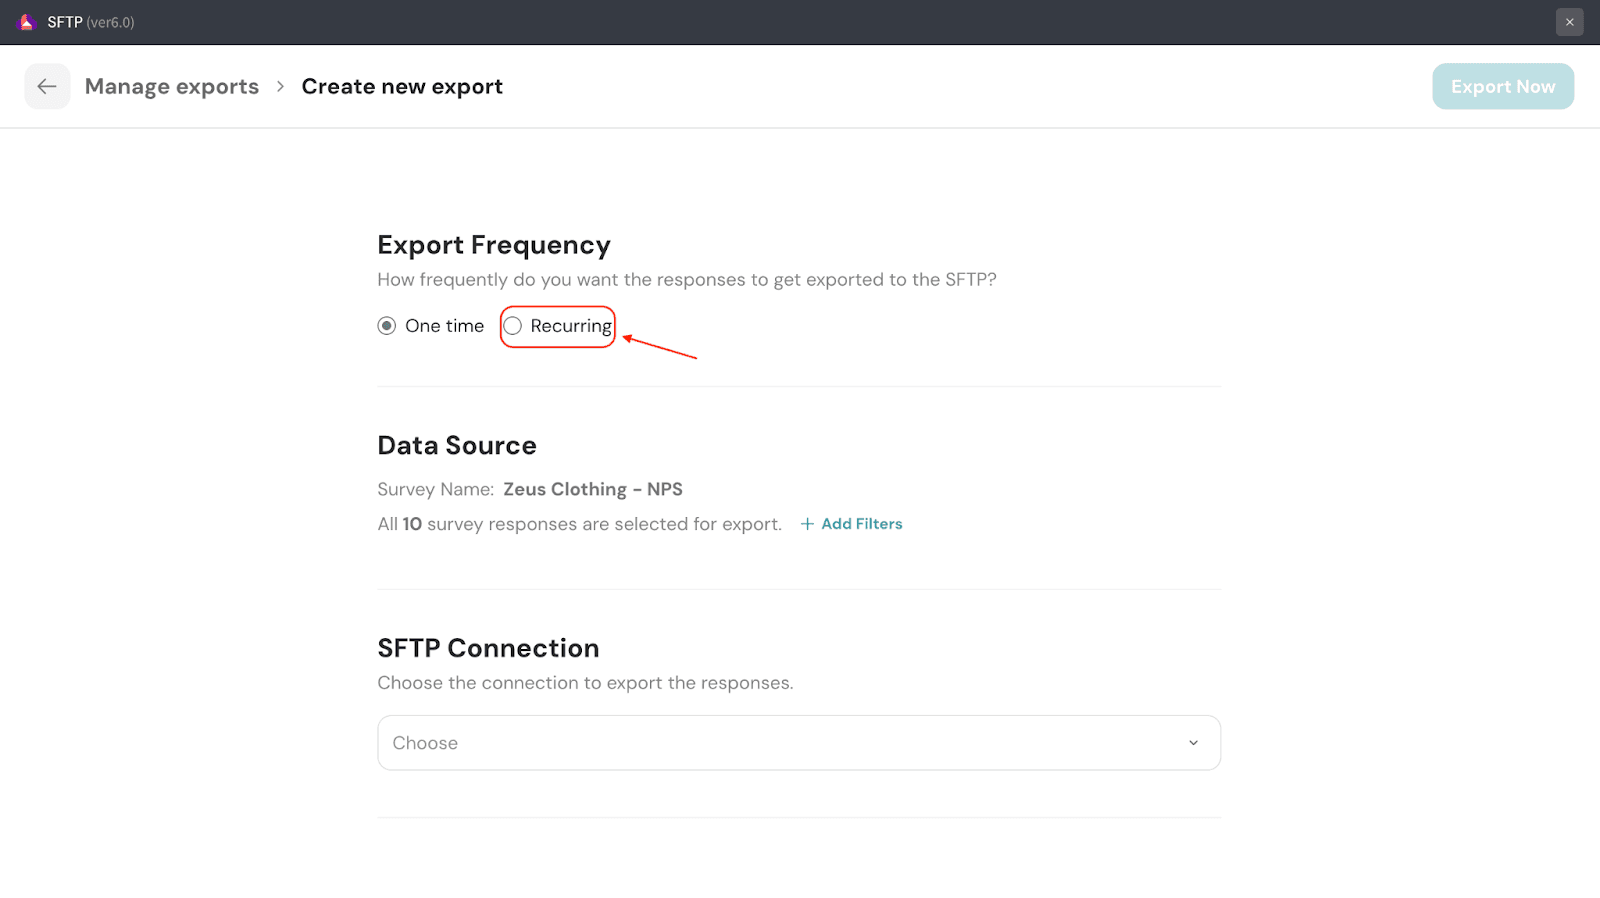The height and width of the screenshot is (898, 1600).
Task: Click the breadcrumb chevron separator
Action: (280, 87)
